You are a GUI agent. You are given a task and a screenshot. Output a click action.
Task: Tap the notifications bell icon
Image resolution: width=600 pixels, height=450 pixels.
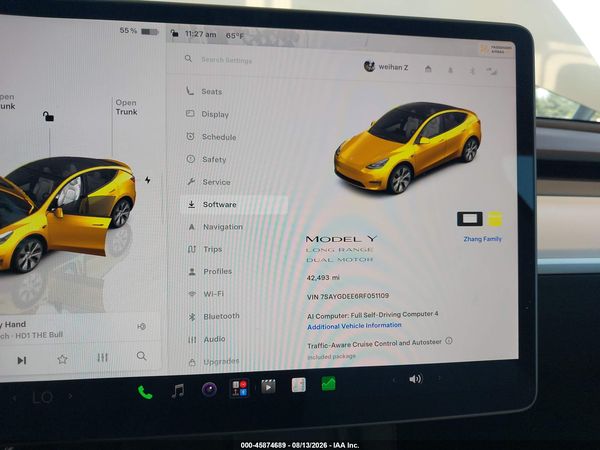[x=450, y=70]
